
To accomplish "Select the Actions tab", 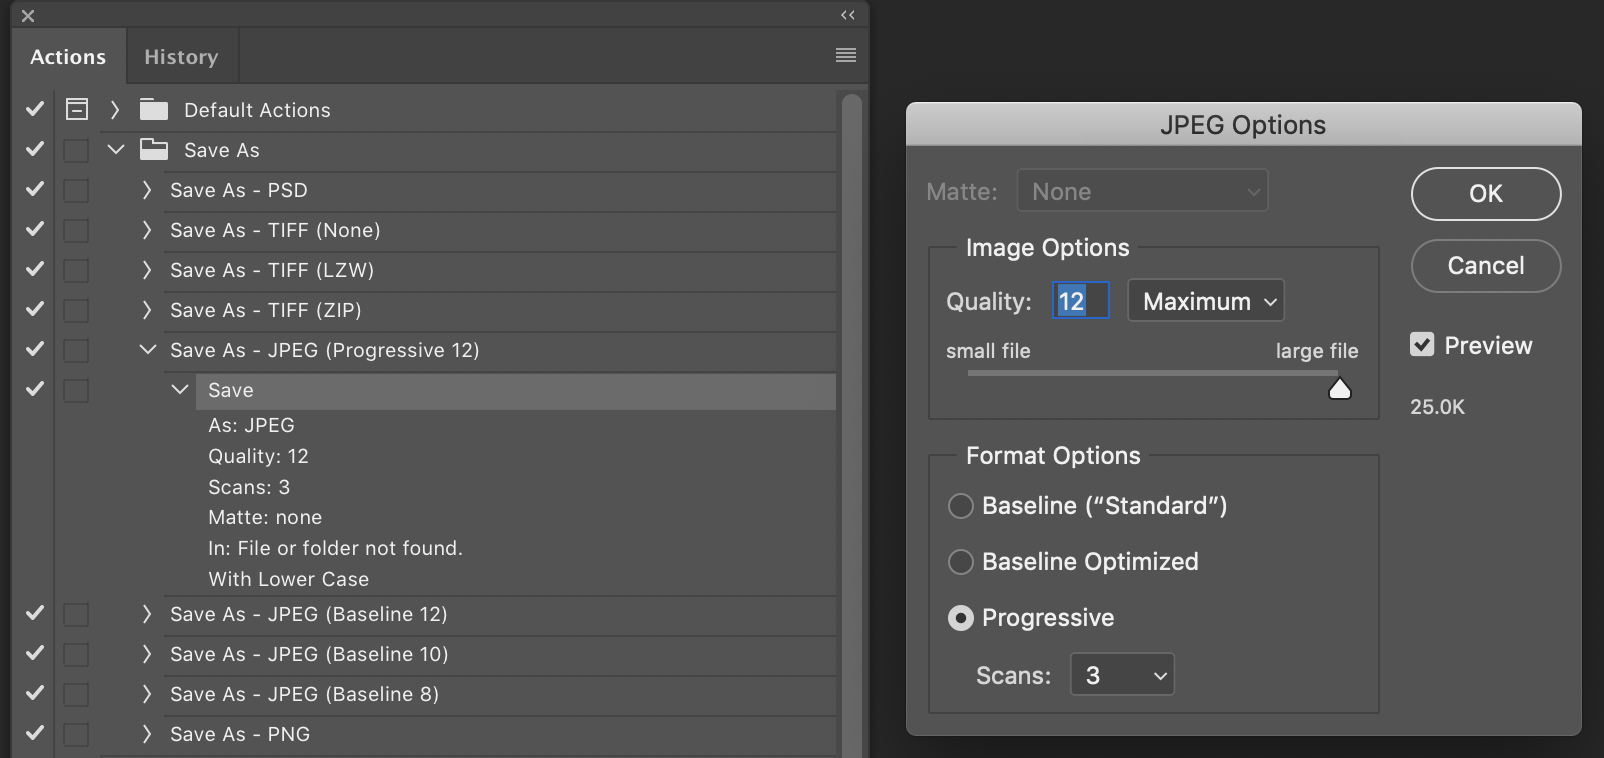I will pyautogui.click(x=68, y=57).
